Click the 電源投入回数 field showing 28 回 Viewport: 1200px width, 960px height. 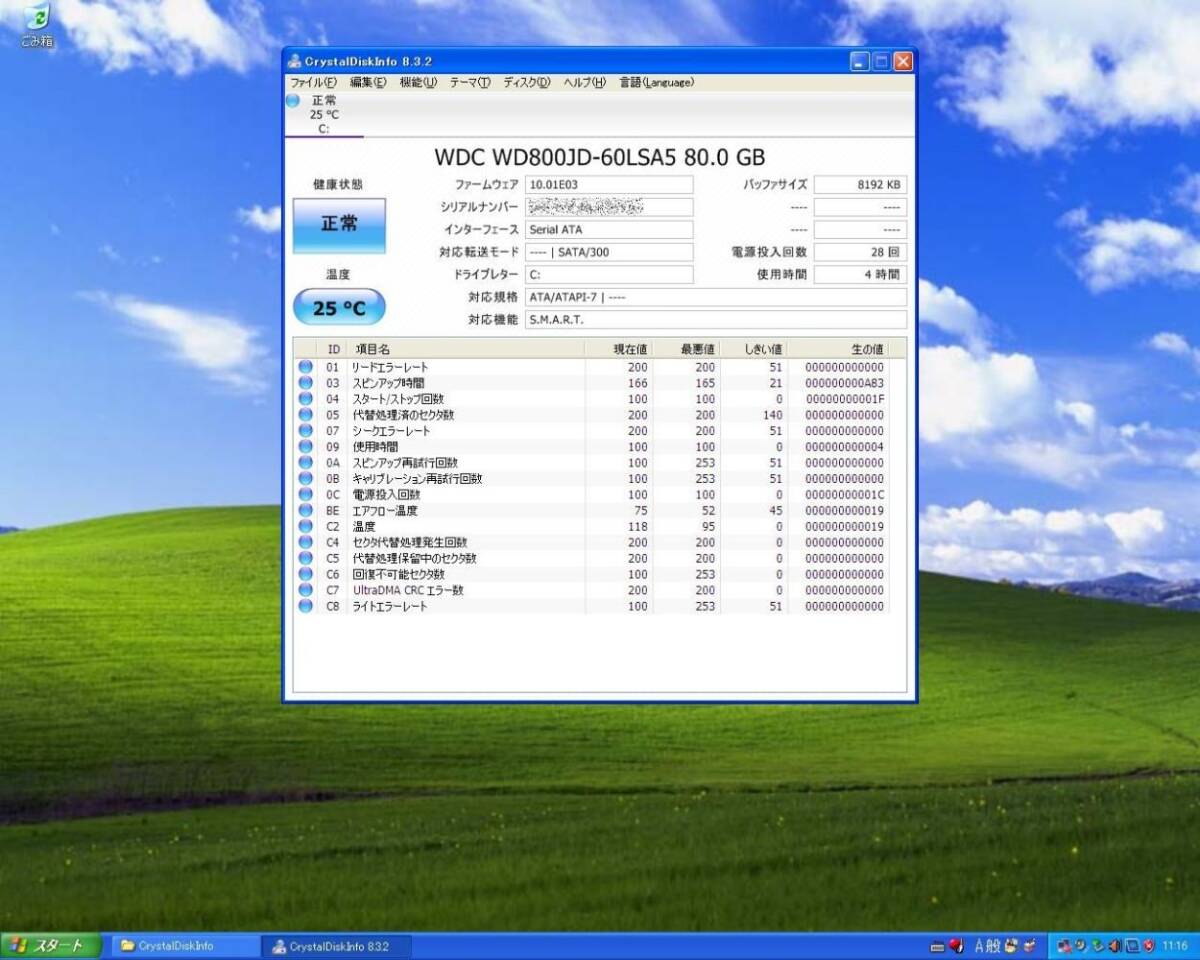[x=860, y=252]
